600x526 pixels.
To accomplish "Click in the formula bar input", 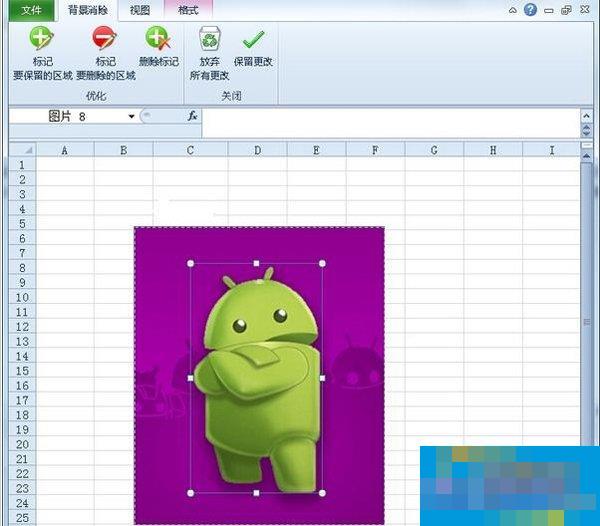I will point(391,123).
